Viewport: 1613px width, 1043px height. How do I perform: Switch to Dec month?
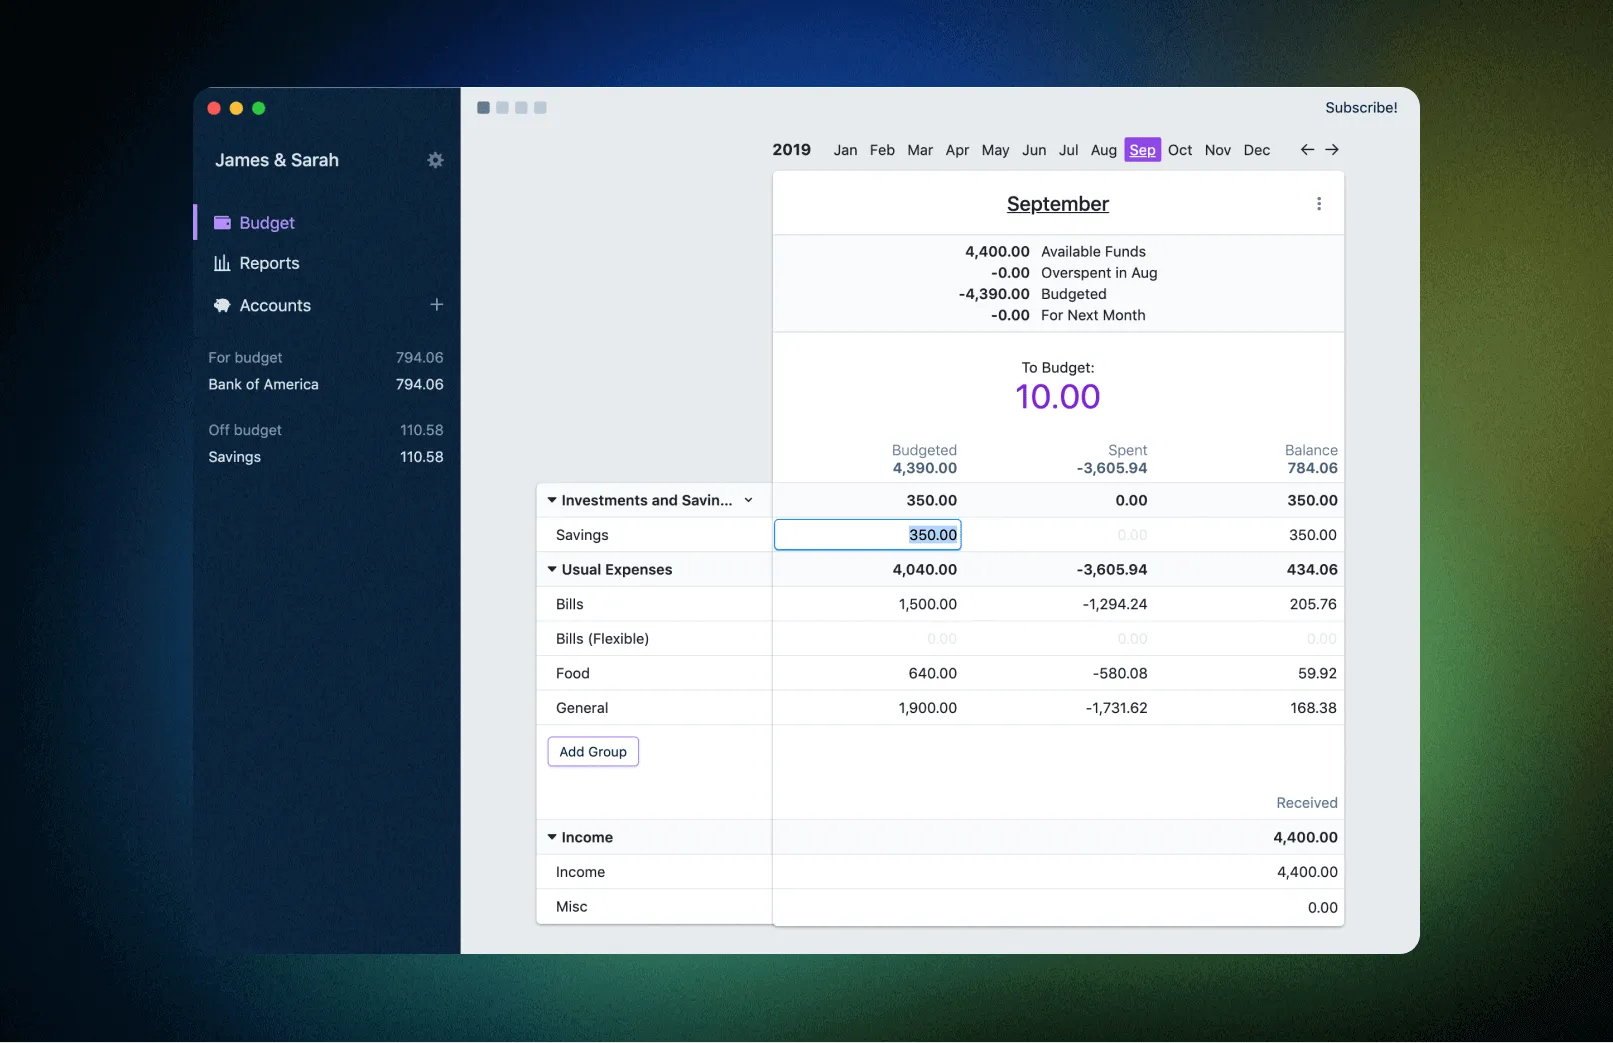point(1257,150)
